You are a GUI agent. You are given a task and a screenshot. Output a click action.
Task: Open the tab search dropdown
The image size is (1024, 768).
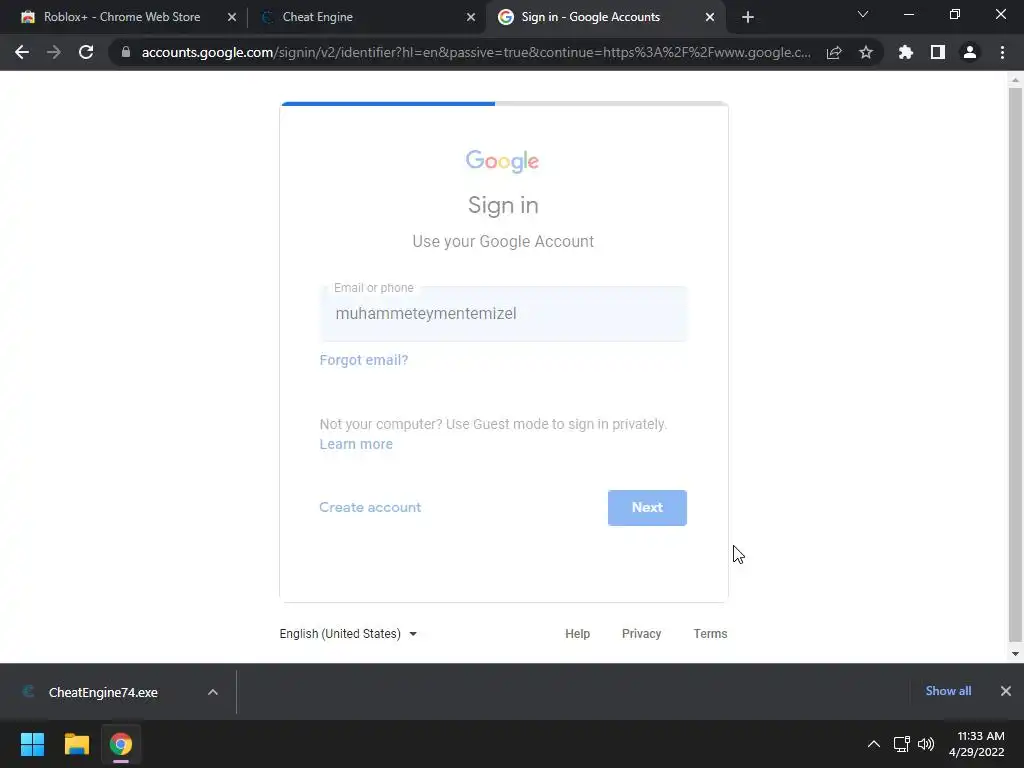pyautogui.click(x=863, y=14)
